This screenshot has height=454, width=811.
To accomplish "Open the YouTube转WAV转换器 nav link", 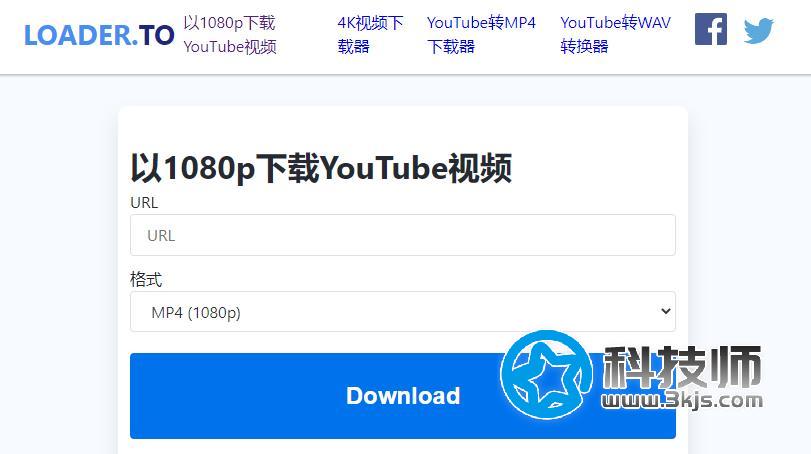I will [615, 35].
